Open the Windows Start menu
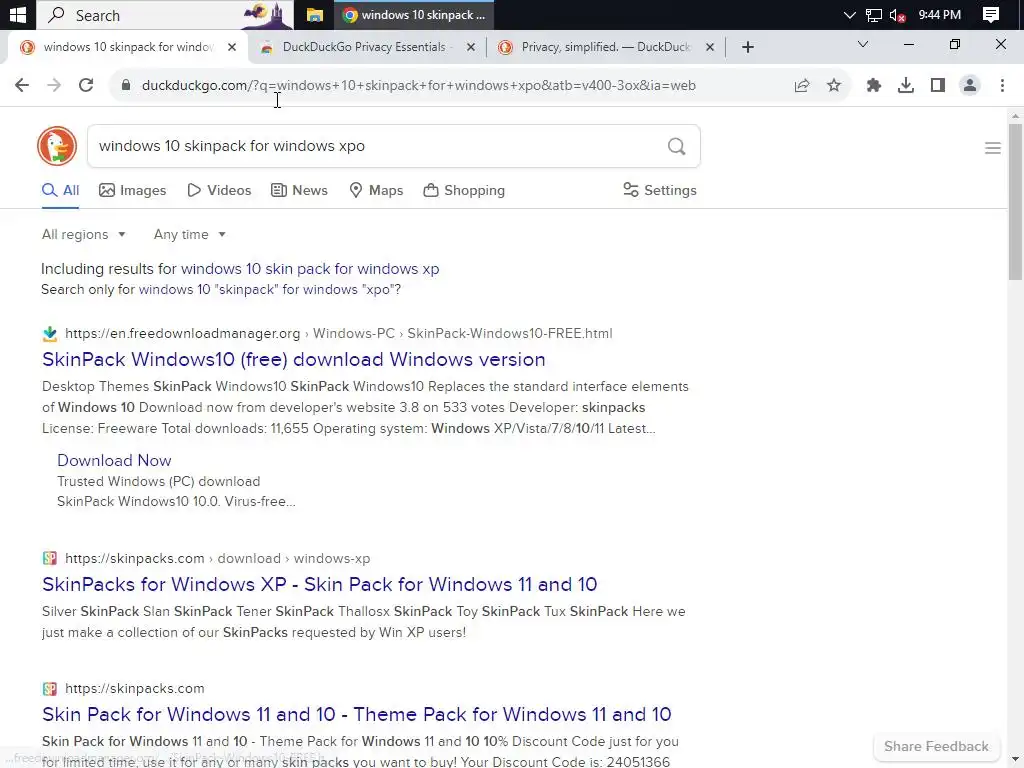 (x=18, y=14)
